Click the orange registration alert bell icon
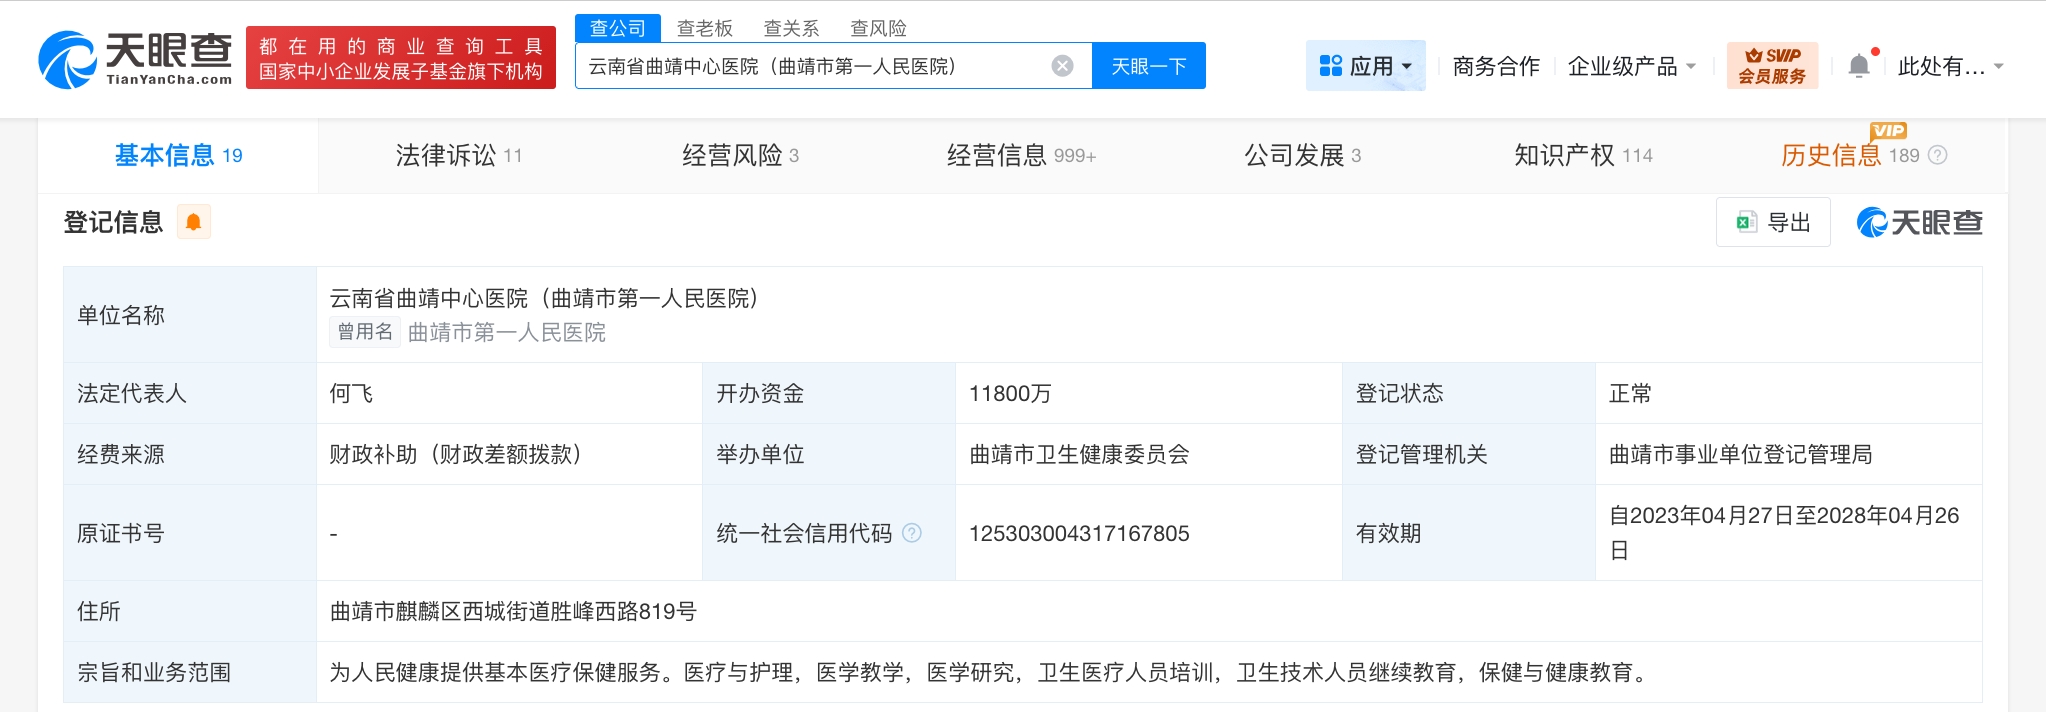This screenshot has width=2046, height=712. [194, 222]
